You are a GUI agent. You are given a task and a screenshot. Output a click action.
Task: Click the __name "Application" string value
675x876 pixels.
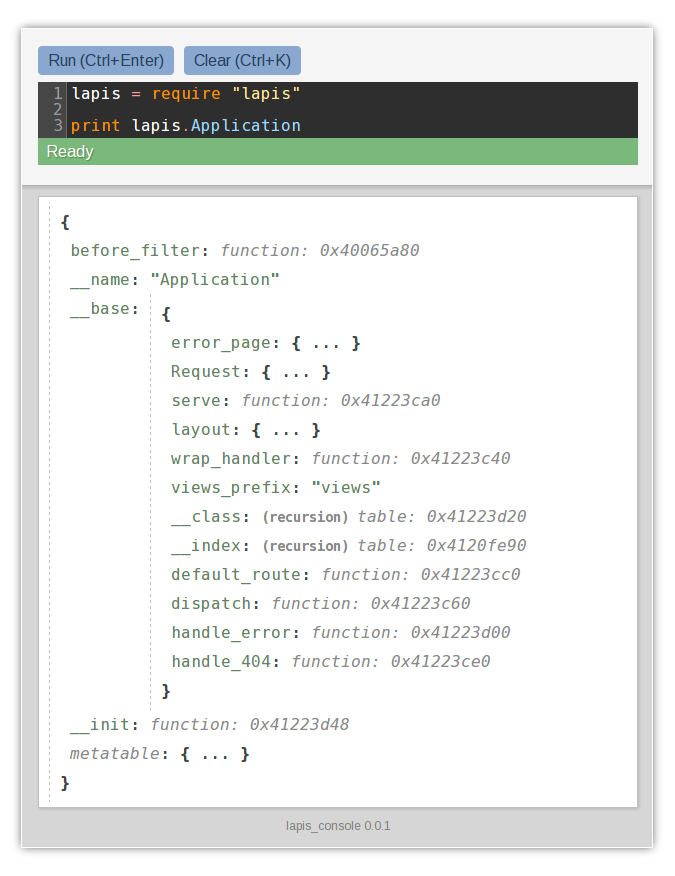[x=215, y=280]
